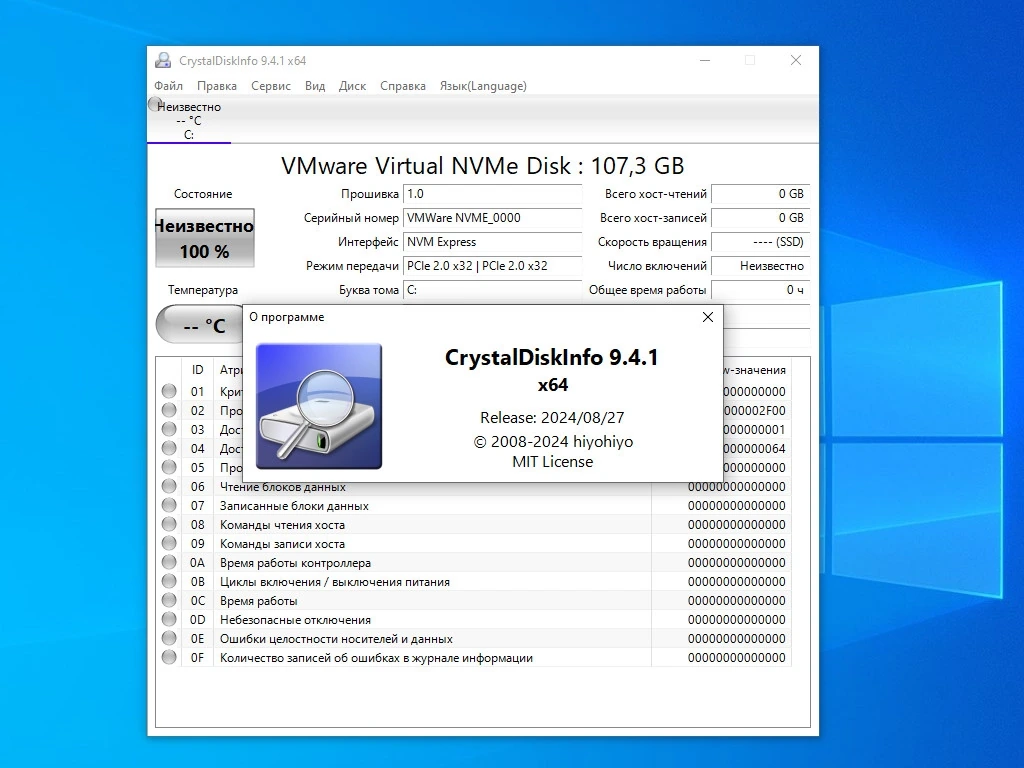Click the VMware Virtual NVMe Disk title
This screenshot has width=1024, height=768.
483,166
